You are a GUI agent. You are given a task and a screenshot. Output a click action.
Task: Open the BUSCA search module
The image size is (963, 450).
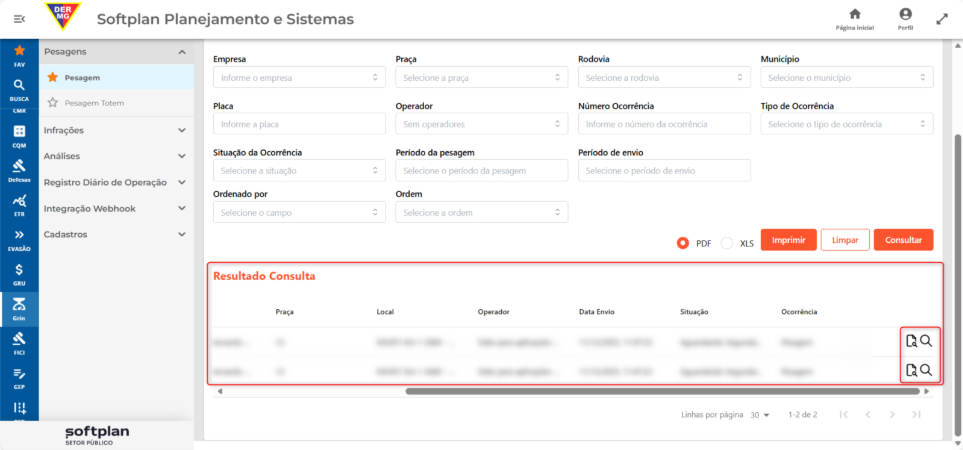[x=19, y=90]
